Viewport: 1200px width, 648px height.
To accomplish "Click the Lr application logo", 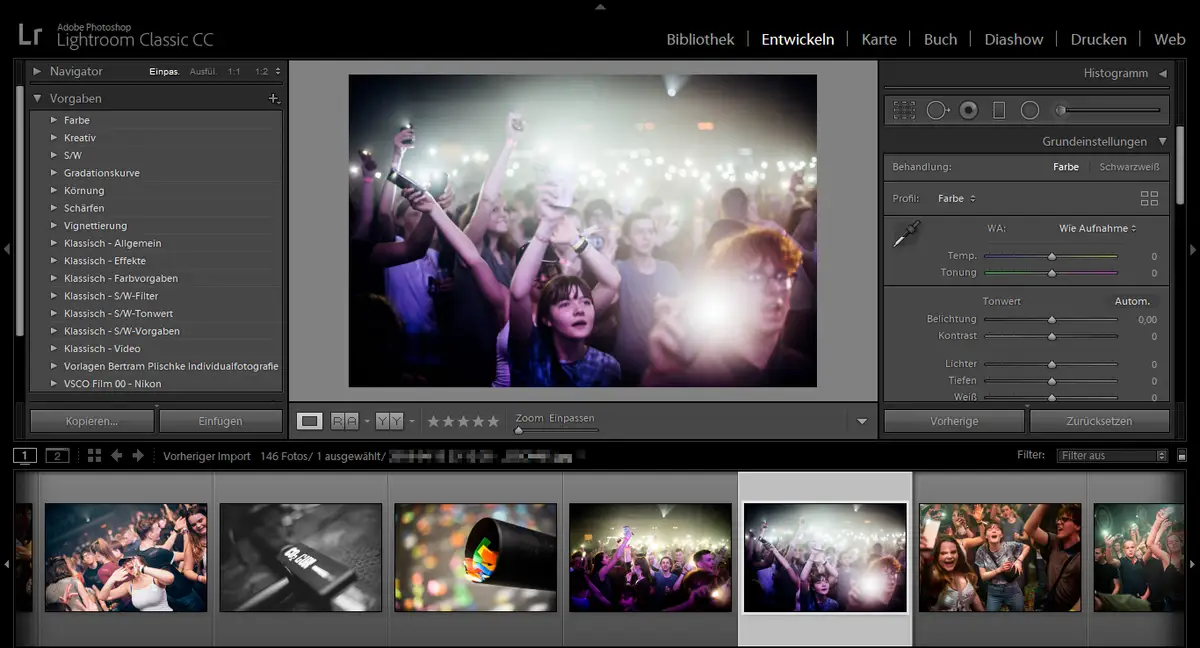I will 29,34.
